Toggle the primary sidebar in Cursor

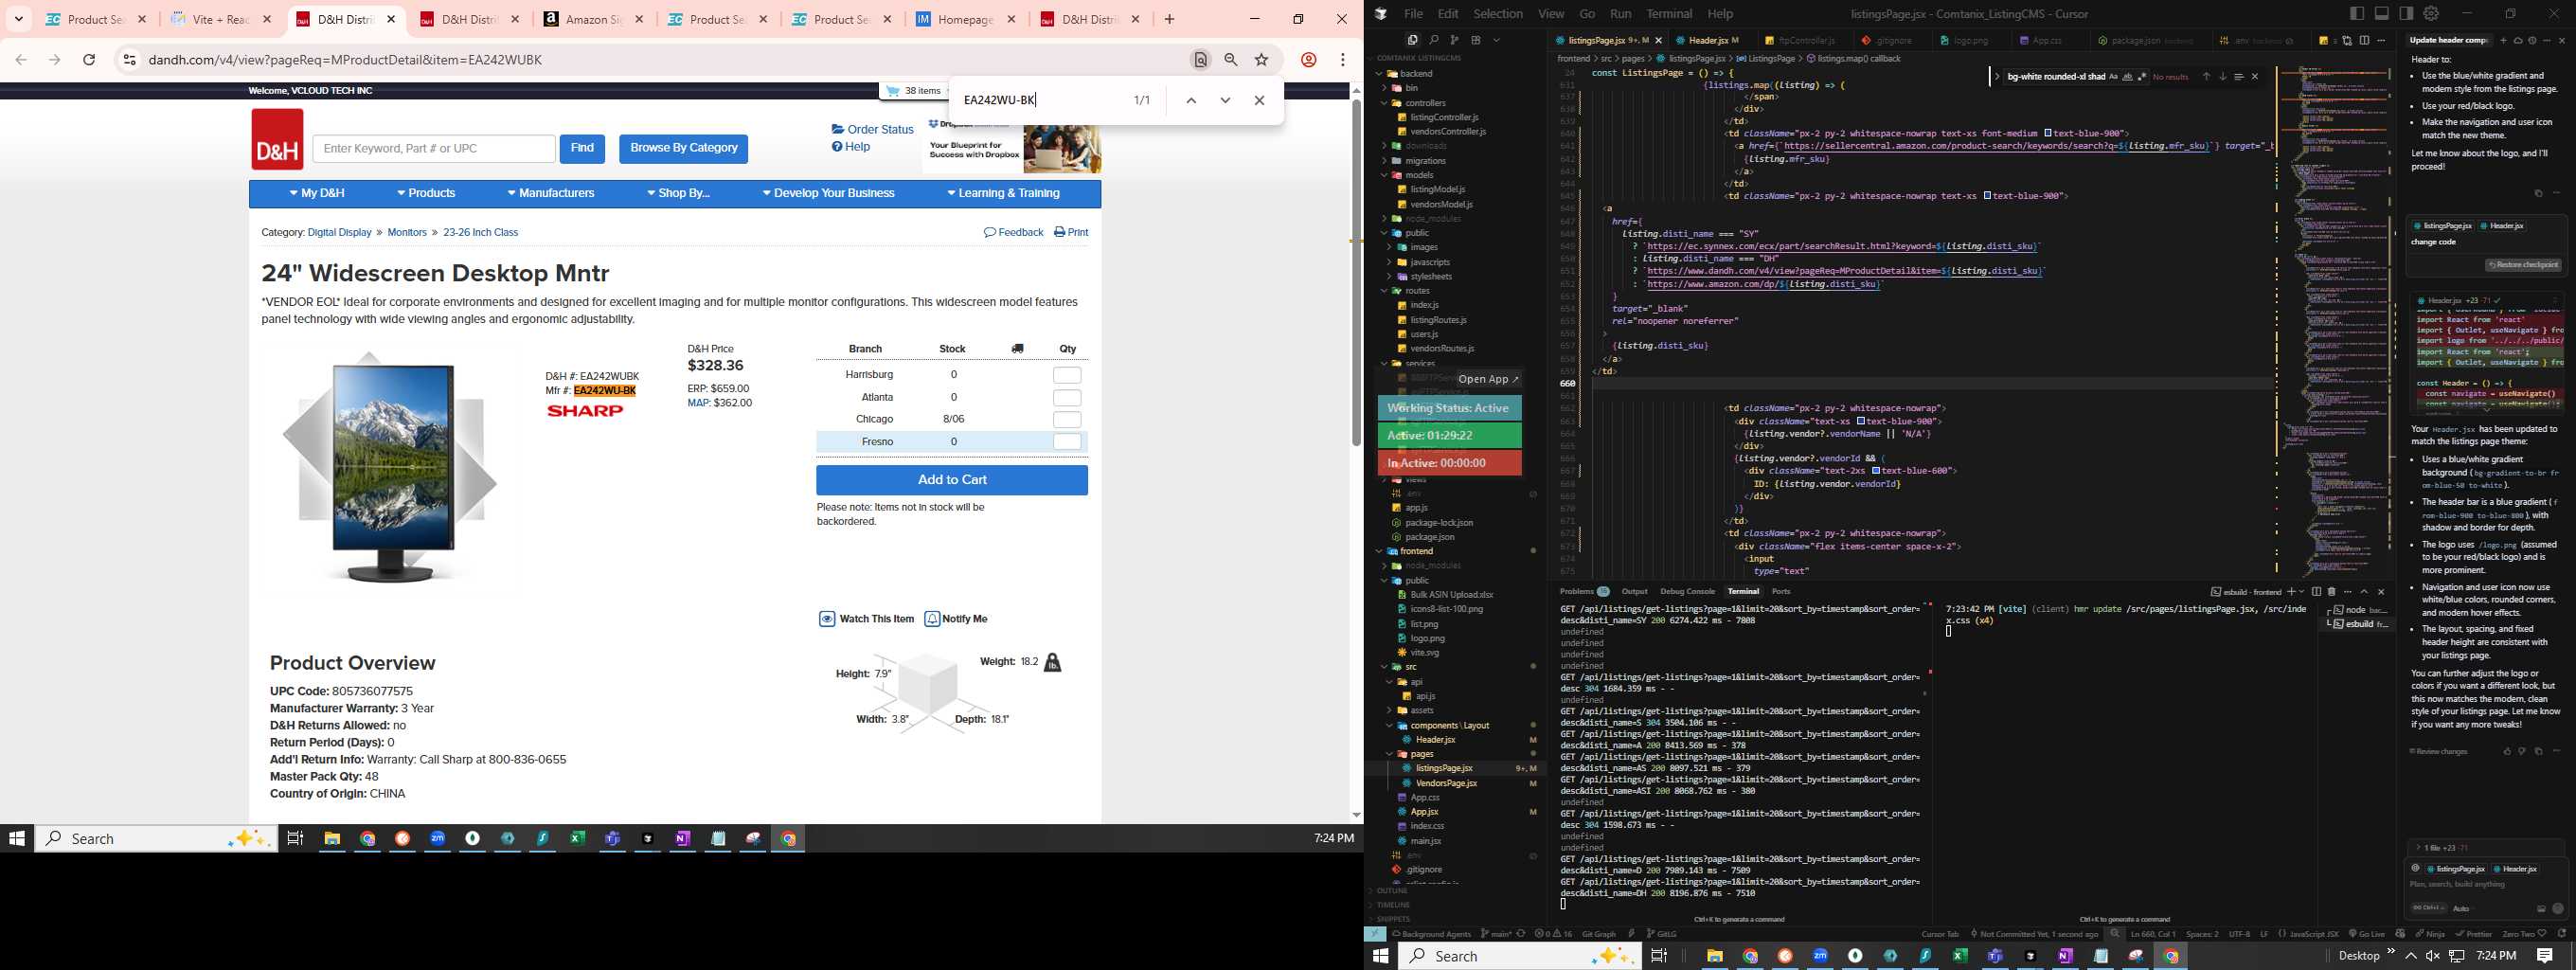click(2357, 14)
